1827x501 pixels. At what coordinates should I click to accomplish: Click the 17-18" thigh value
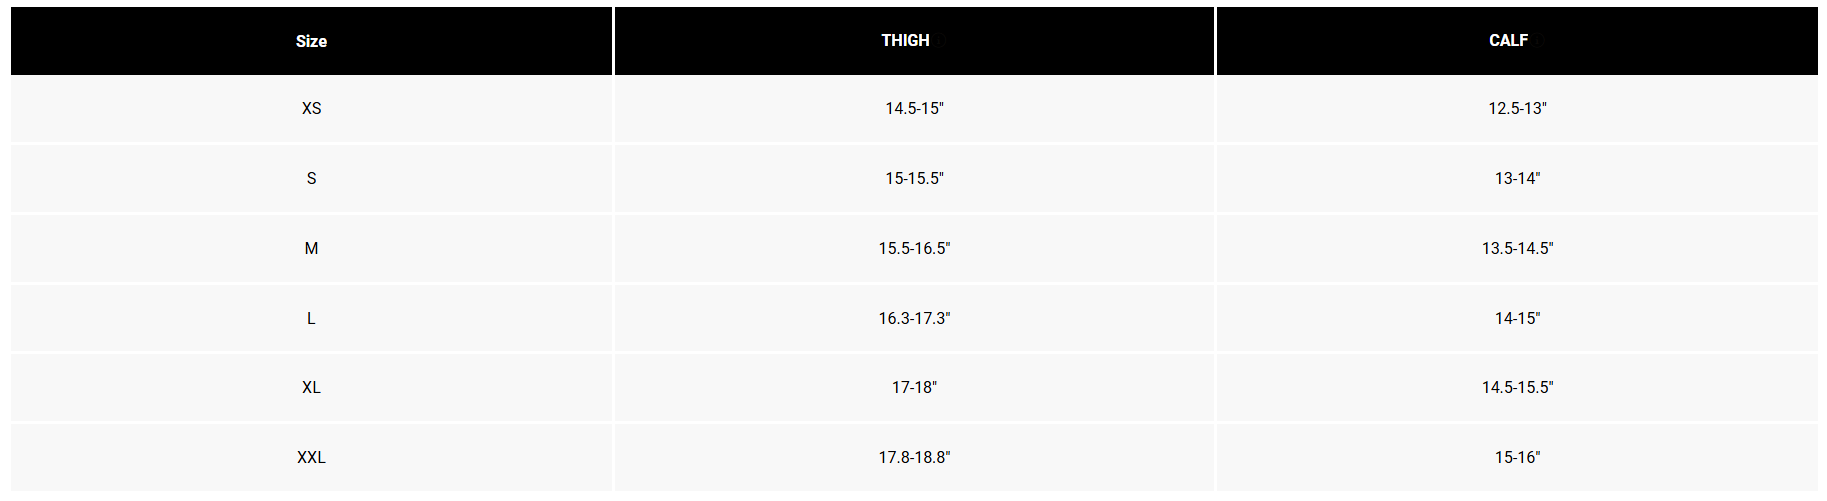coord(914,388)
